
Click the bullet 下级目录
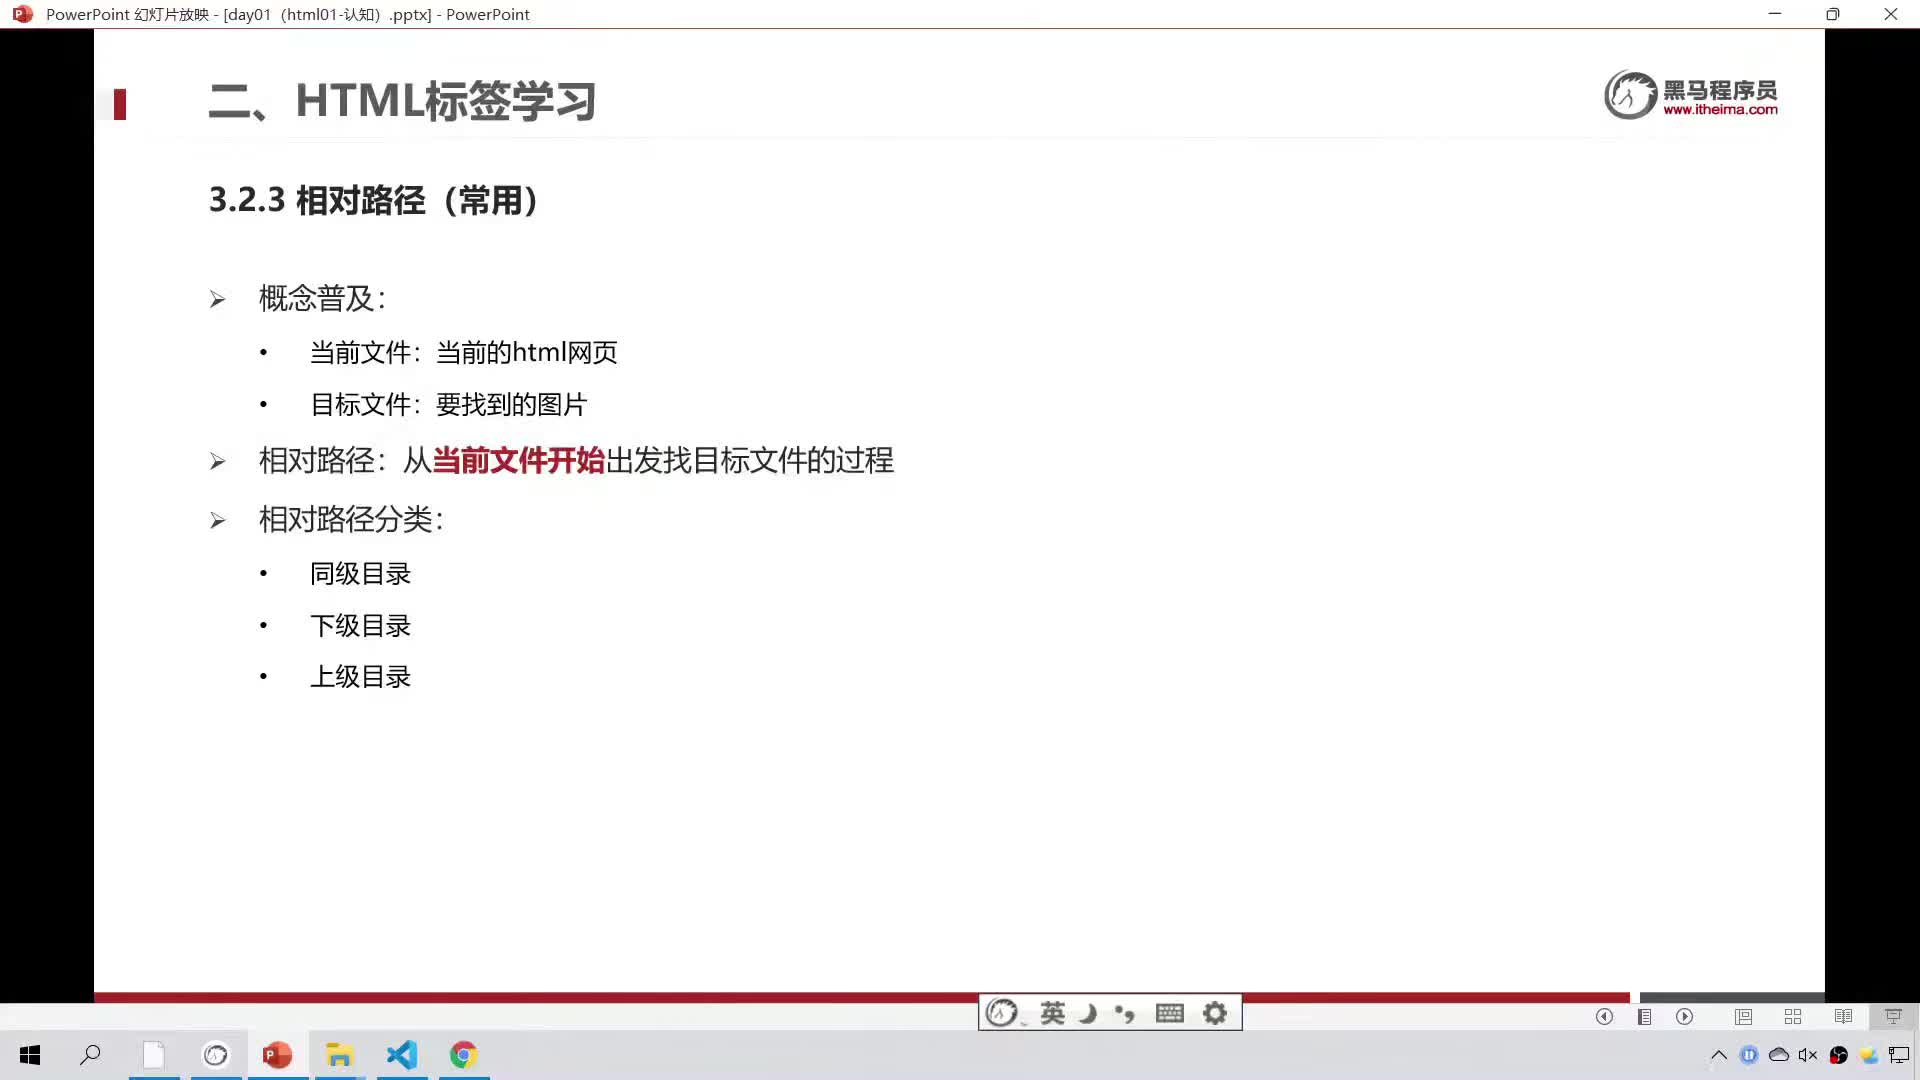pyautogui.click(x=360, y=626)
